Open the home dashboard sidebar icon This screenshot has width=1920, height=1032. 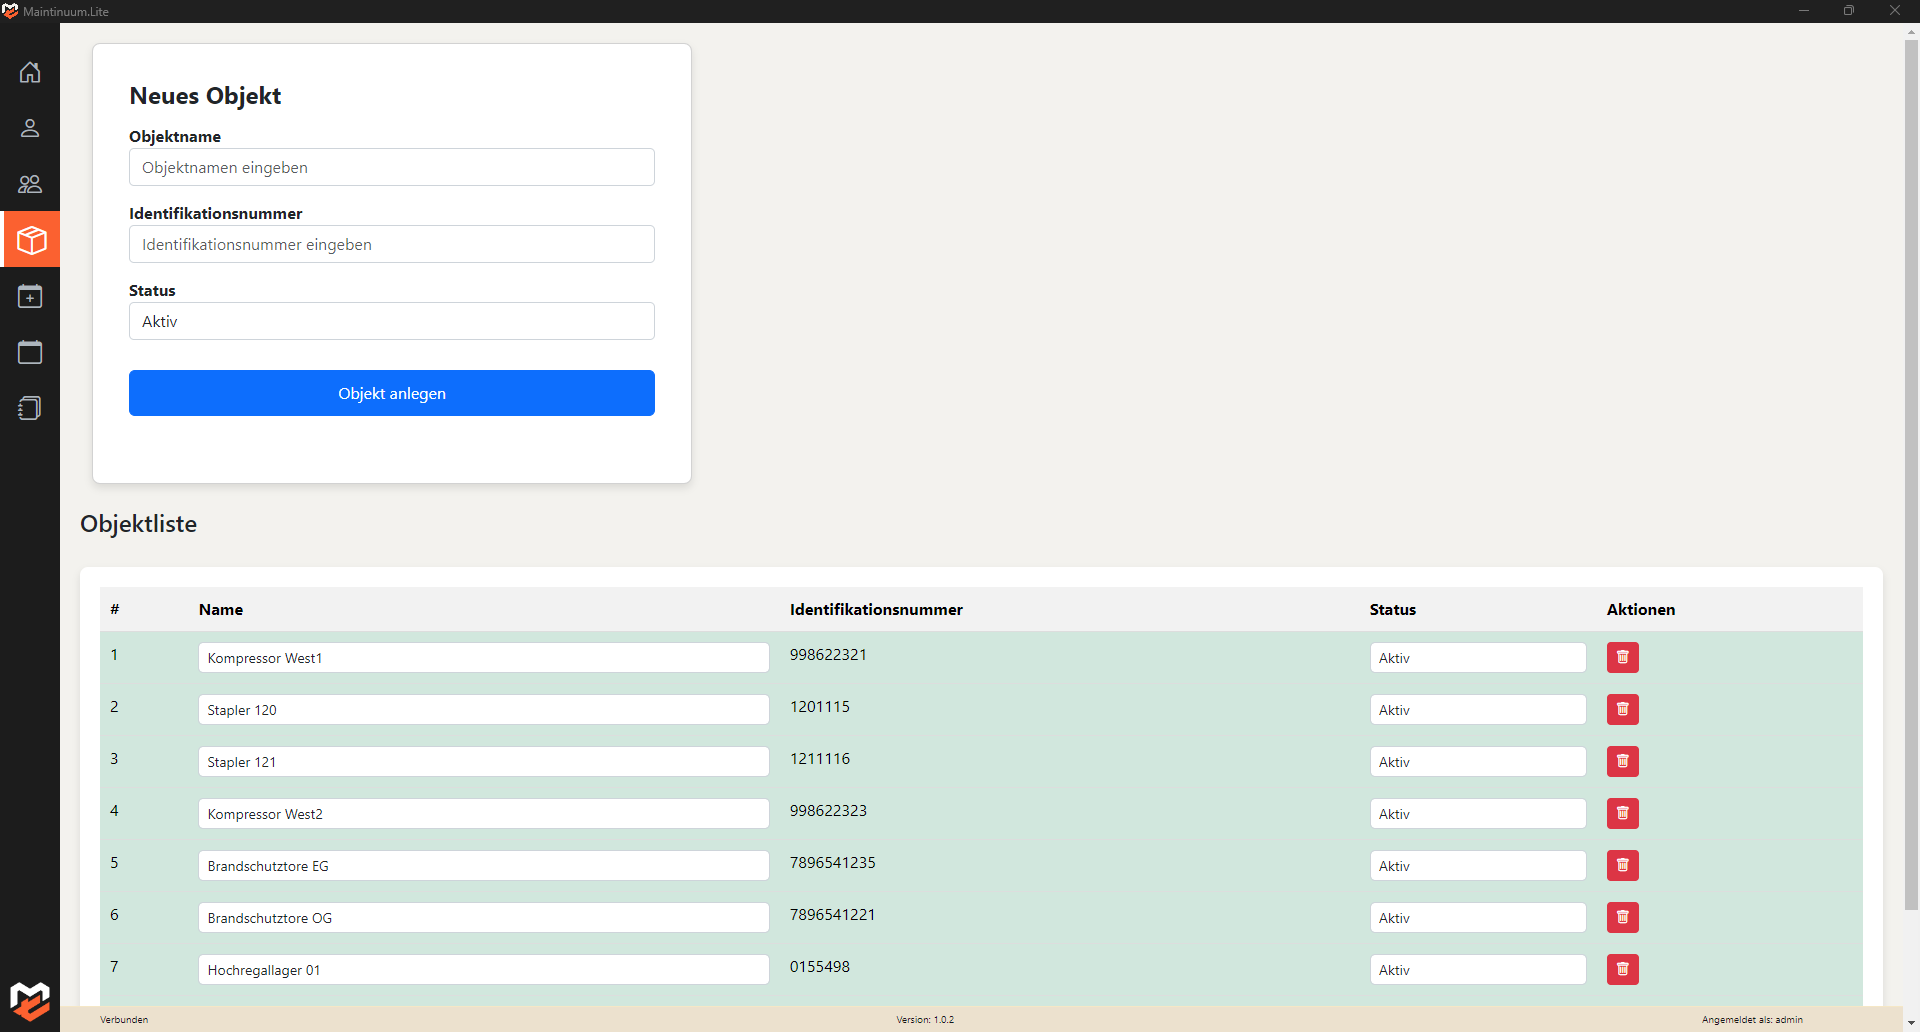(x=30, y=72)
